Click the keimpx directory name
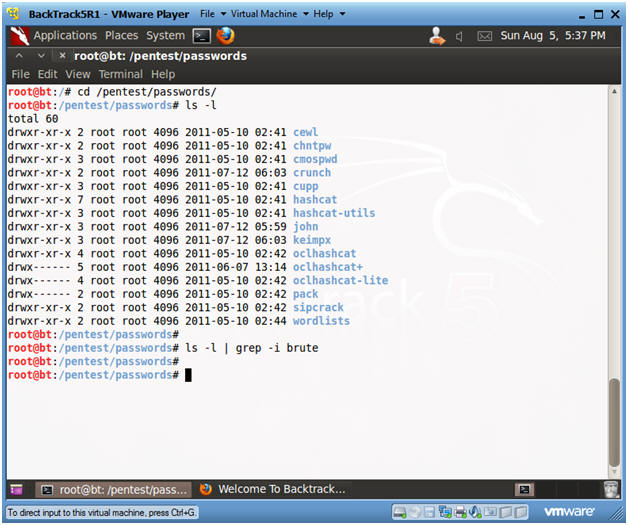This screenshot has height=525, width=628. pos(312,240)
